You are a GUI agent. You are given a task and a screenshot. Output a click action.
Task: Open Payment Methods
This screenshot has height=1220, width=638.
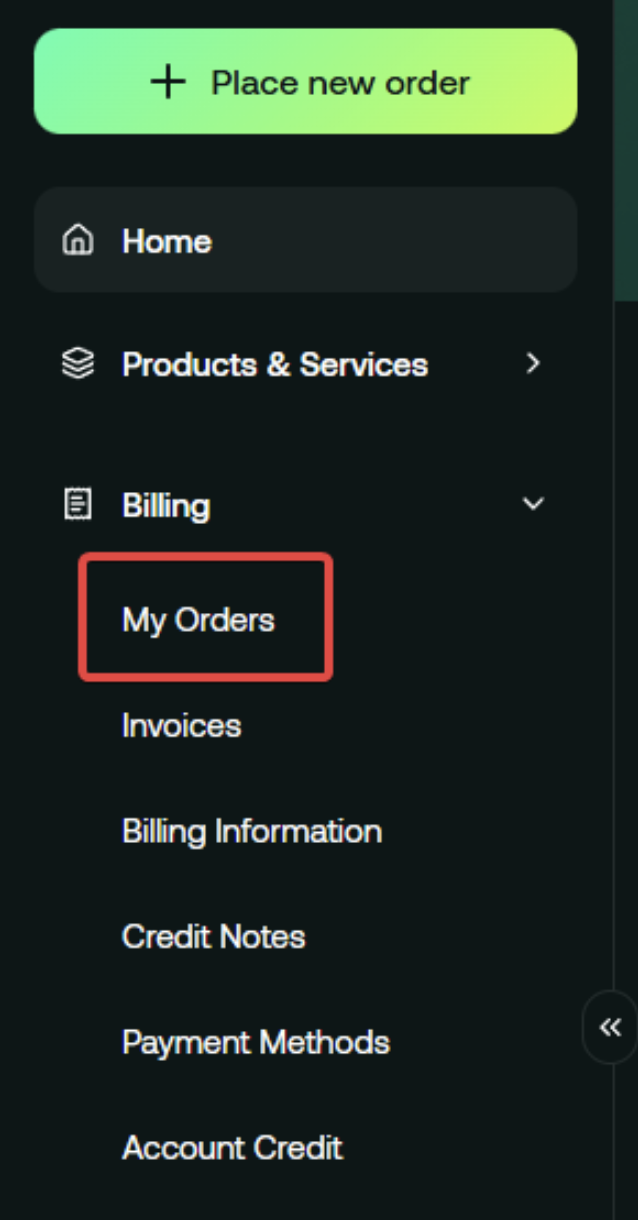point(256,1042)
